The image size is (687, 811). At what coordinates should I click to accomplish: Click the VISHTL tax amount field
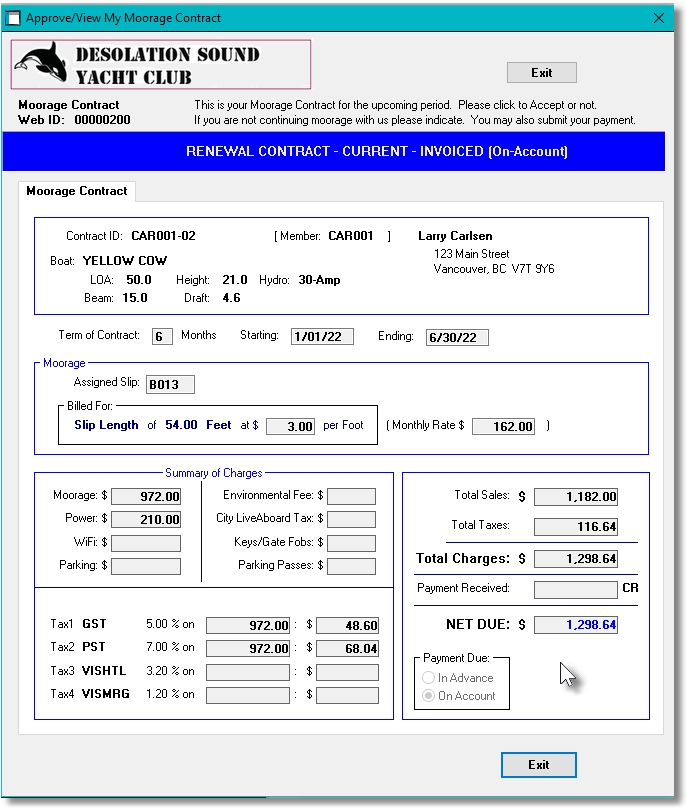(x=348, y=672)
